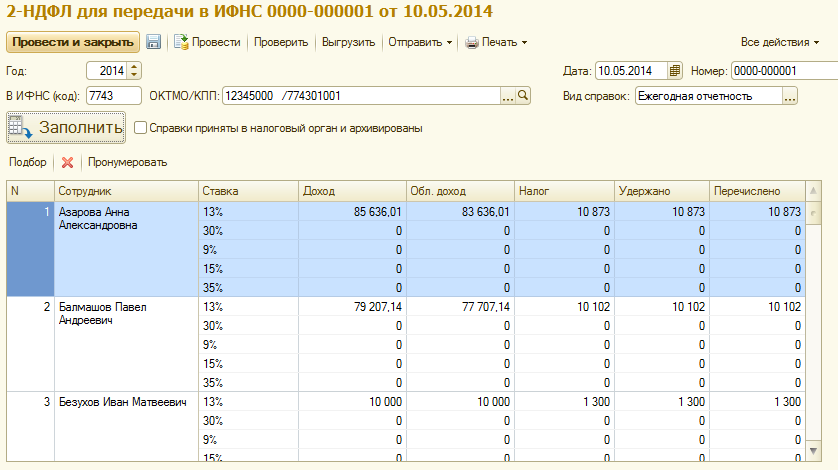This screenshot has height=470, width=838.
Task: Click the Номер field 0000-000001
Action: point(784,71)
